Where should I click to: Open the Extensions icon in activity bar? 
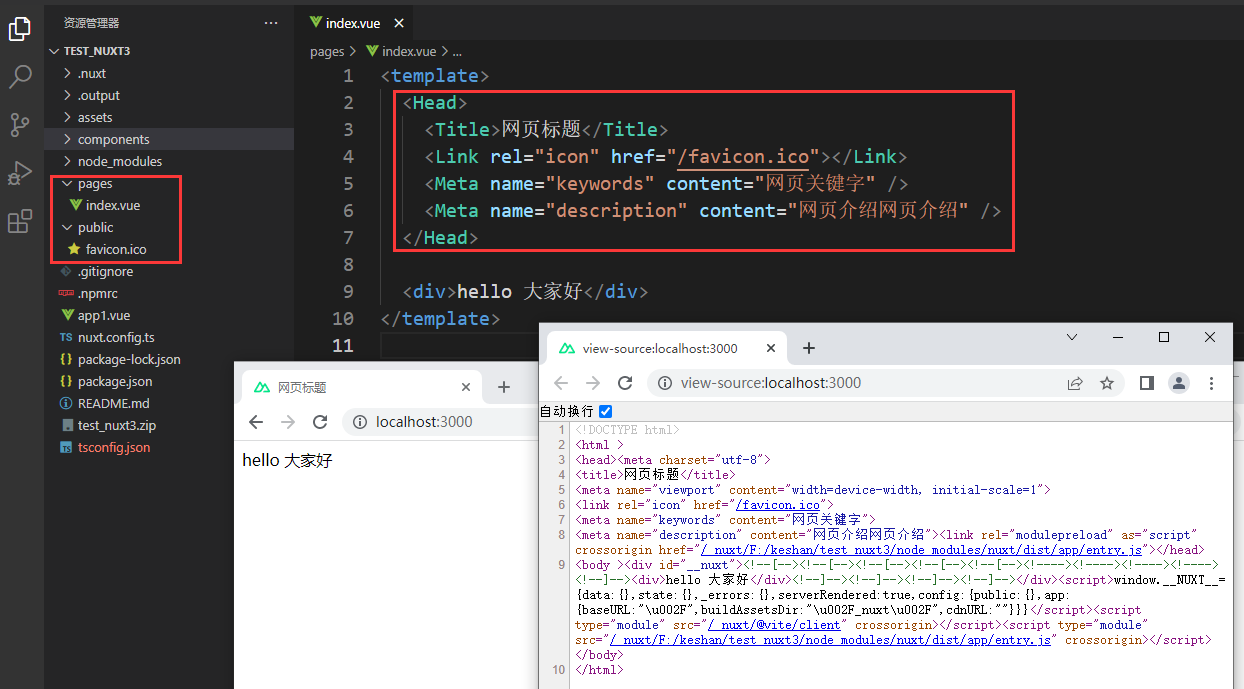pos(20,221)
